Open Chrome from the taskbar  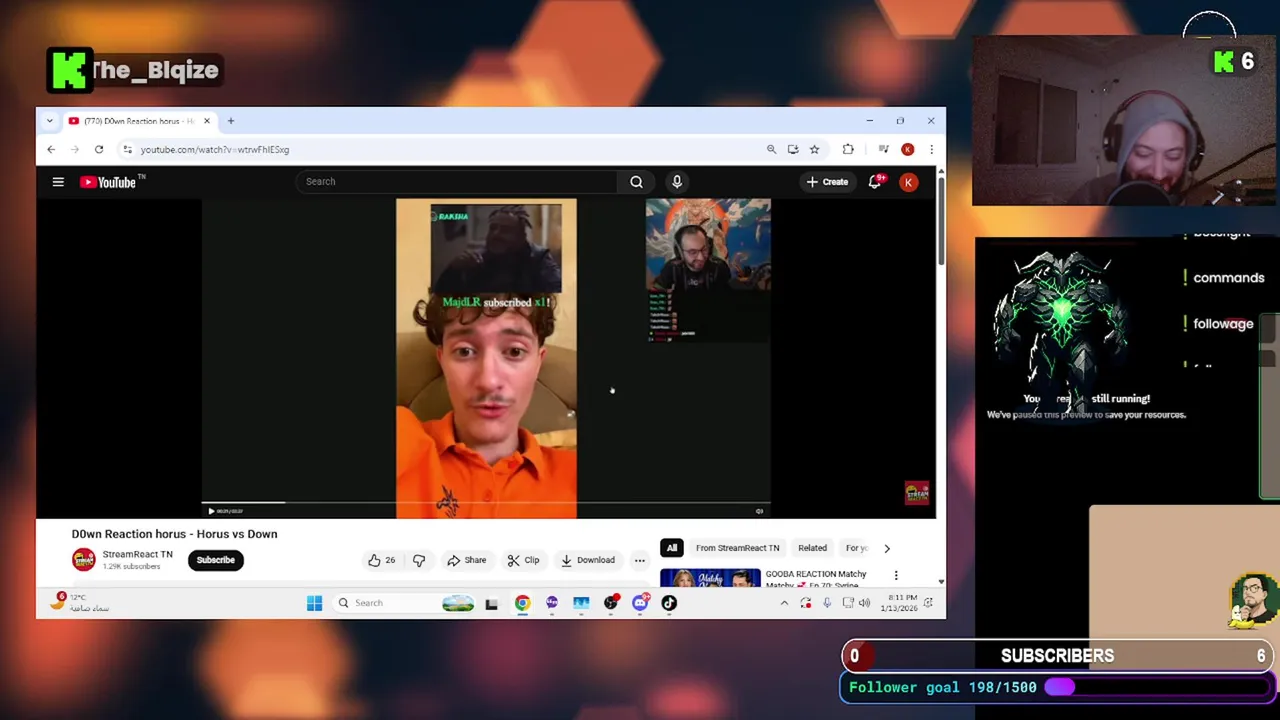(x=522, y=603)
